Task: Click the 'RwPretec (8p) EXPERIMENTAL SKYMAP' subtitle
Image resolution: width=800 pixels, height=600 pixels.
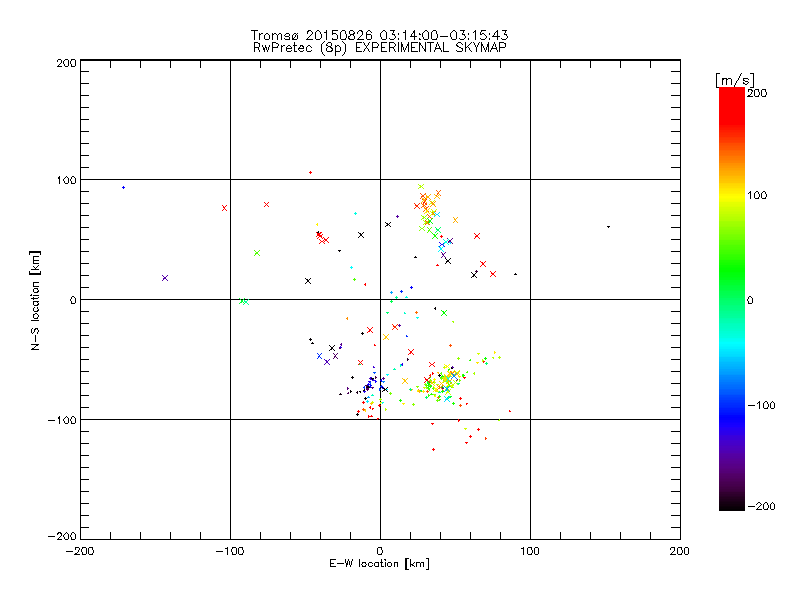Action: click(380, 48)
